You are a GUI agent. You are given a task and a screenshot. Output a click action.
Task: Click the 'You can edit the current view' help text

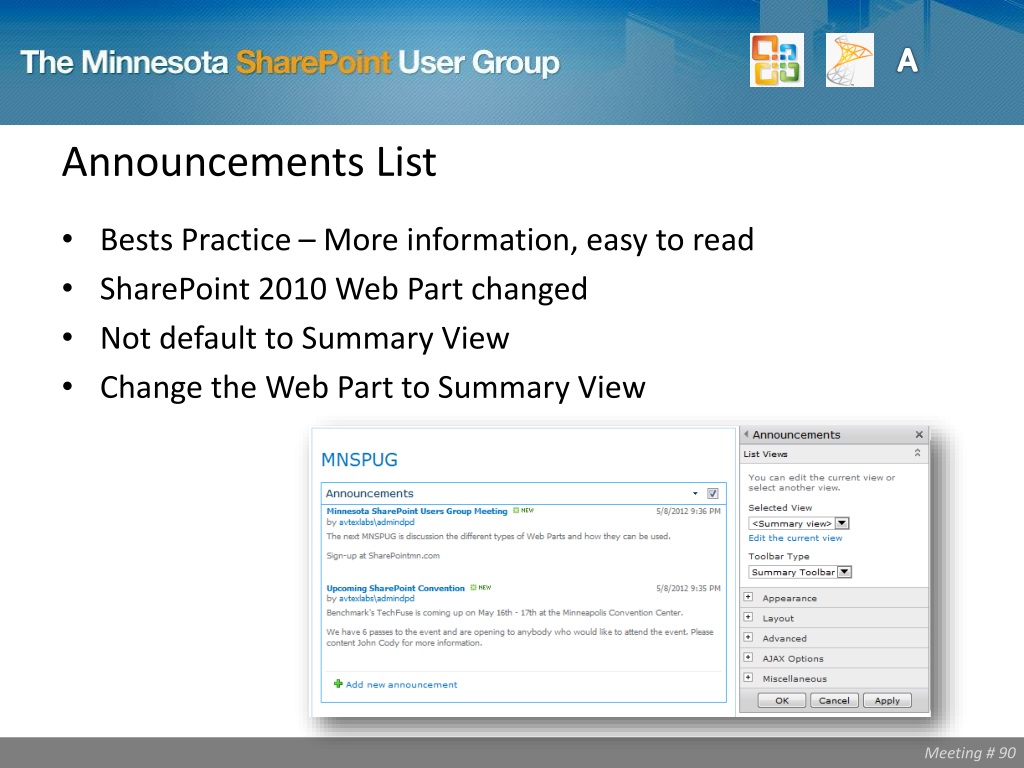pyautogui.click(x=822, y=483)
